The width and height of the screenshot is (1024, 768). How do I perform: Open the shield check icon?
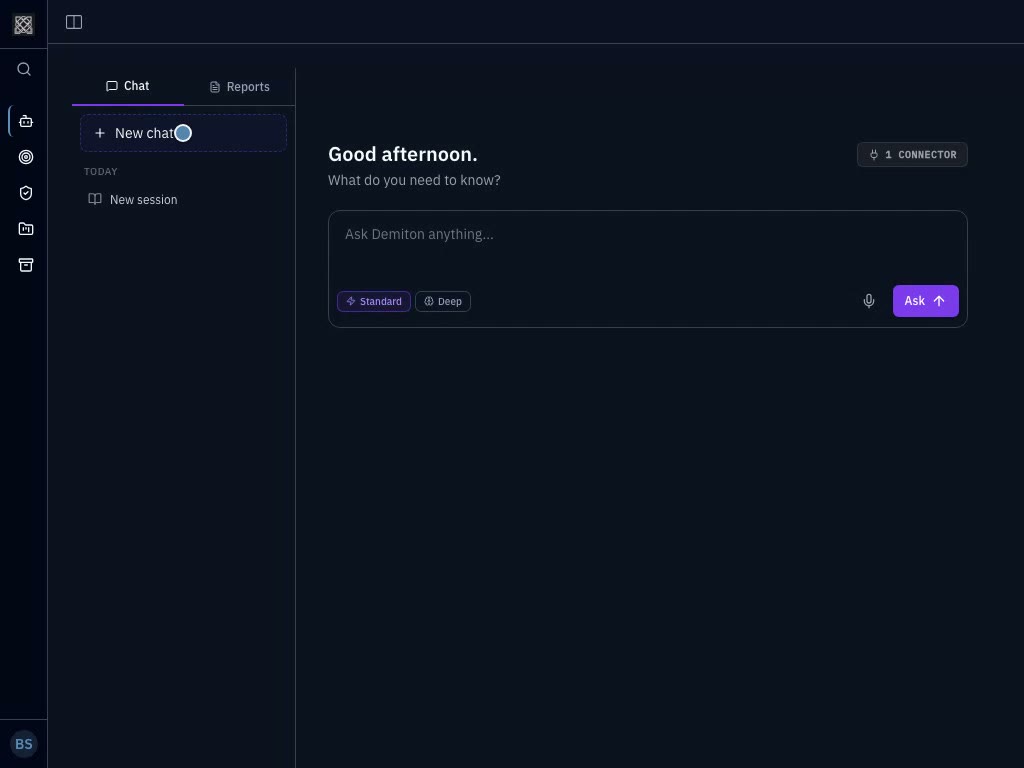point(26,193)
